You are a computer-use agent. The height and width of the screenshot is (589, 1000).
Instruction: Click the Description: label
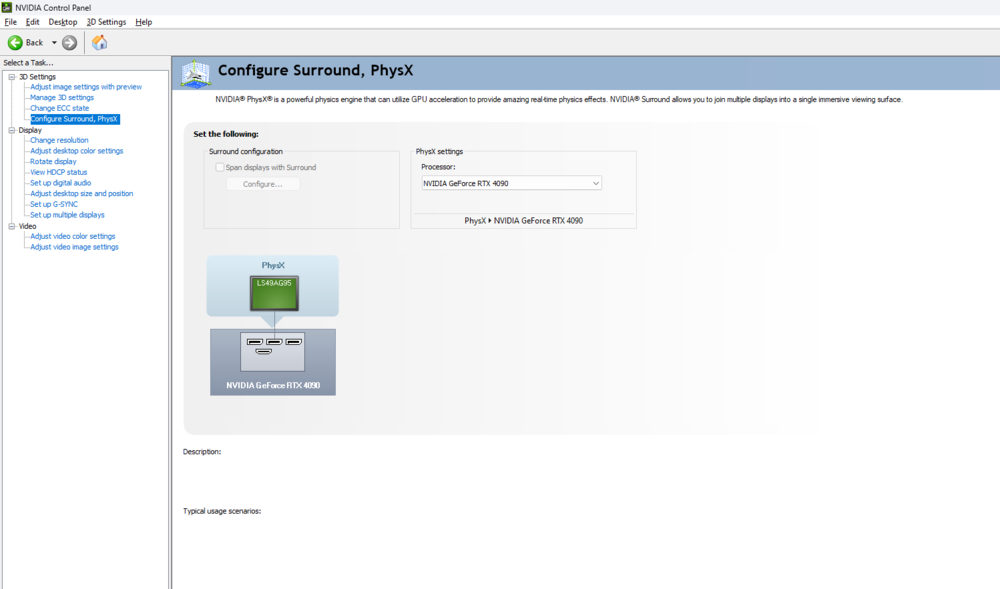click(202, 451)
